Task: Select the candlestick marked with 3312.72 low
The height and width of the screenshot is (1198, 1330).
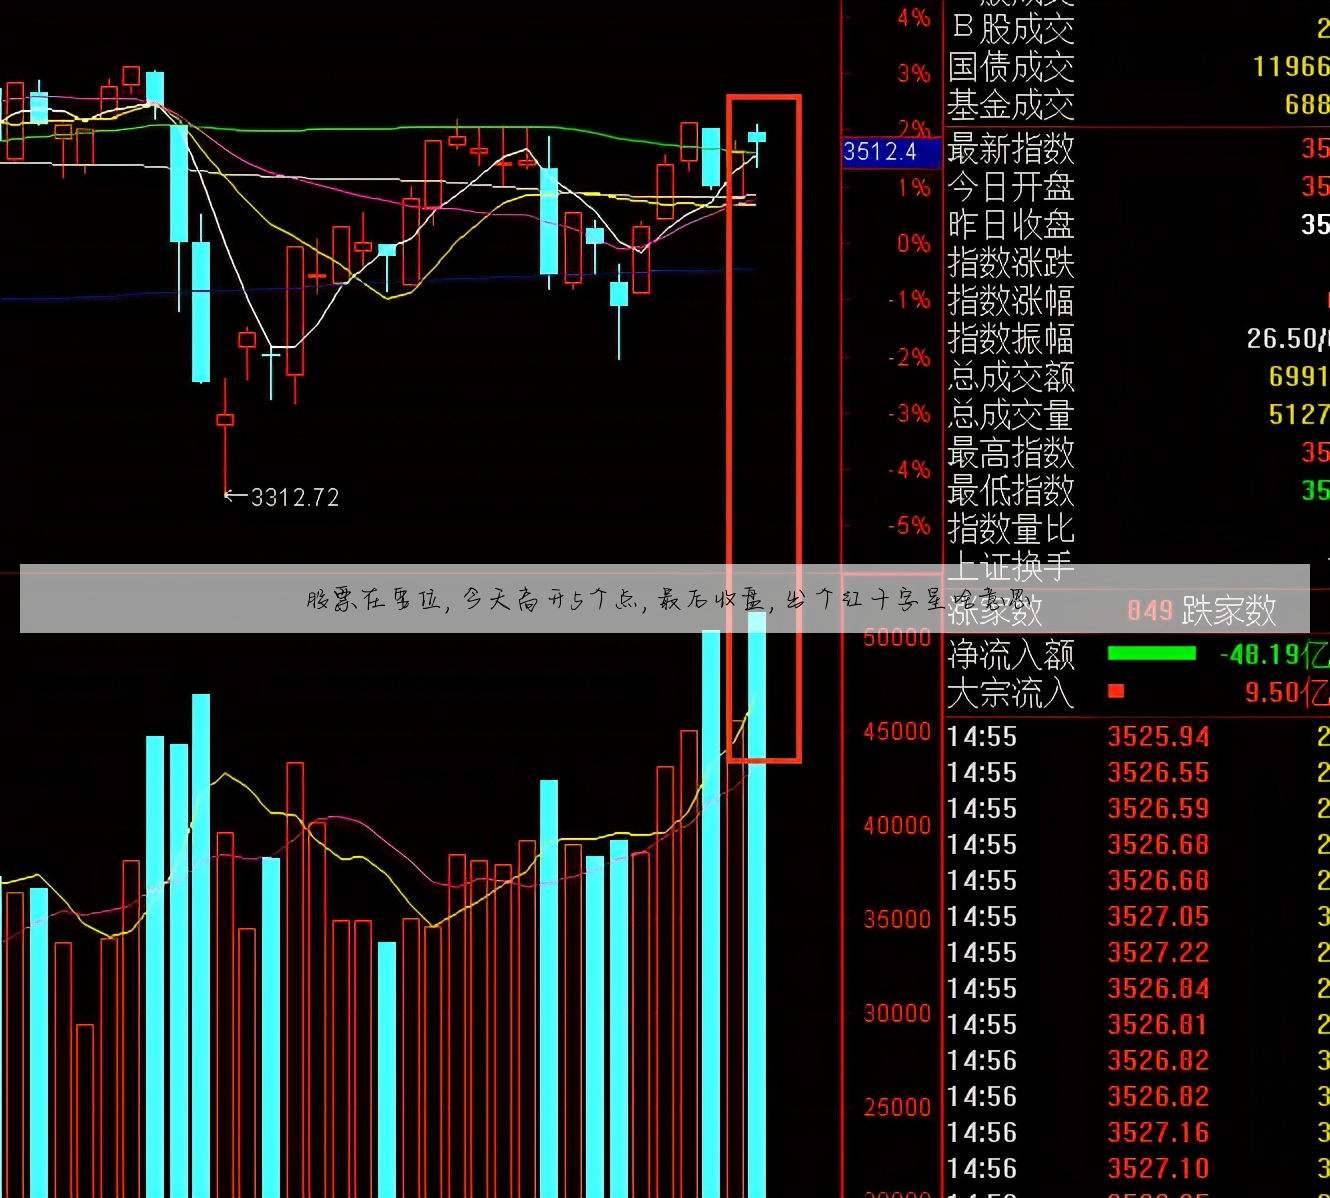Action: point(225,434)
